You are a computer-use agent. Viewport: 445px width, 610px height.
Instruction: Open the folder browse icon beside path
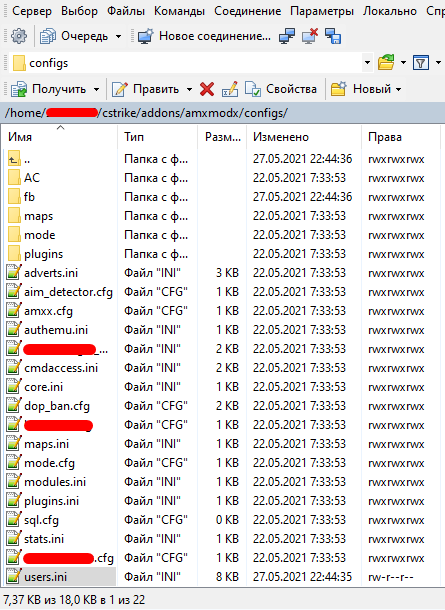tap(386, 62)
